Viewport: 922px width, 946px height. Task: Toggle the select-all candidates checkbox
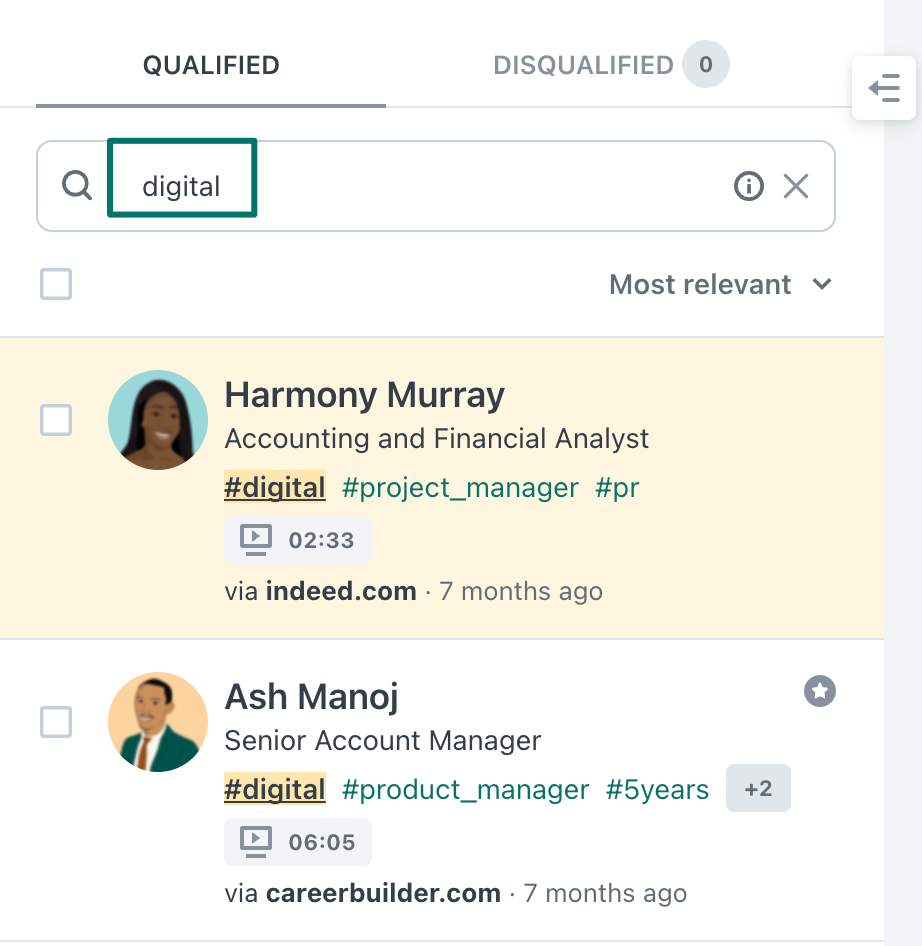(56, 284)
